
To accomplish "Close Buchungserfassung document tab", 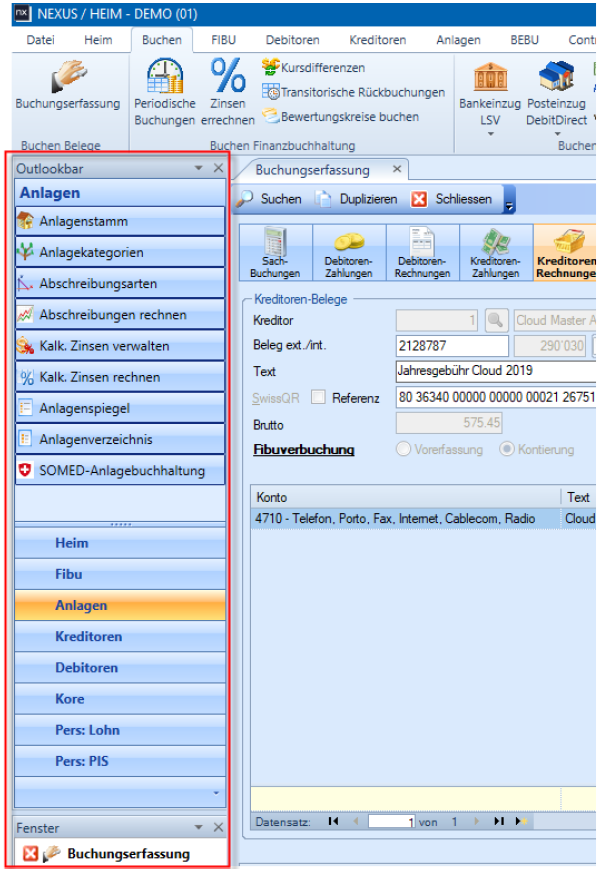I will click(397, 169).
